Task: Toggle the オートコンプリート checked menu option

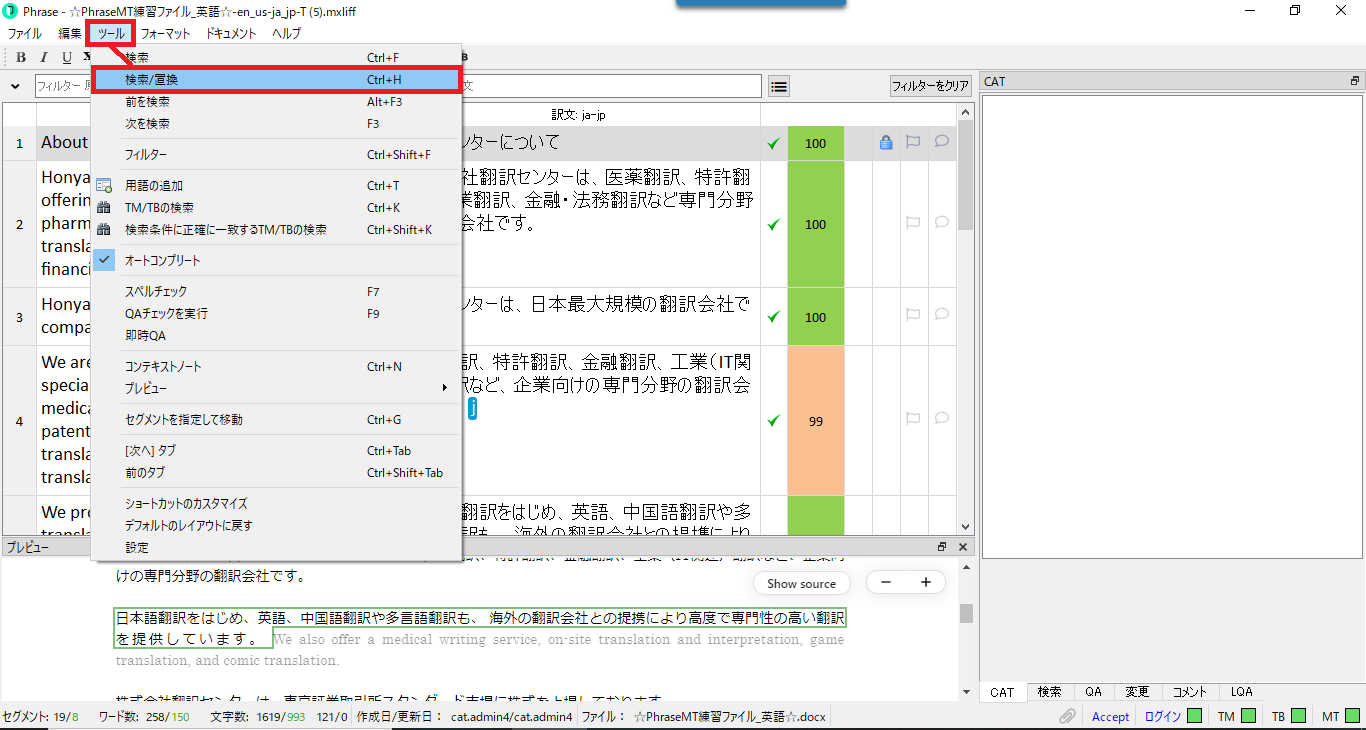Action: pyautogui.click(x=162, y=260)
